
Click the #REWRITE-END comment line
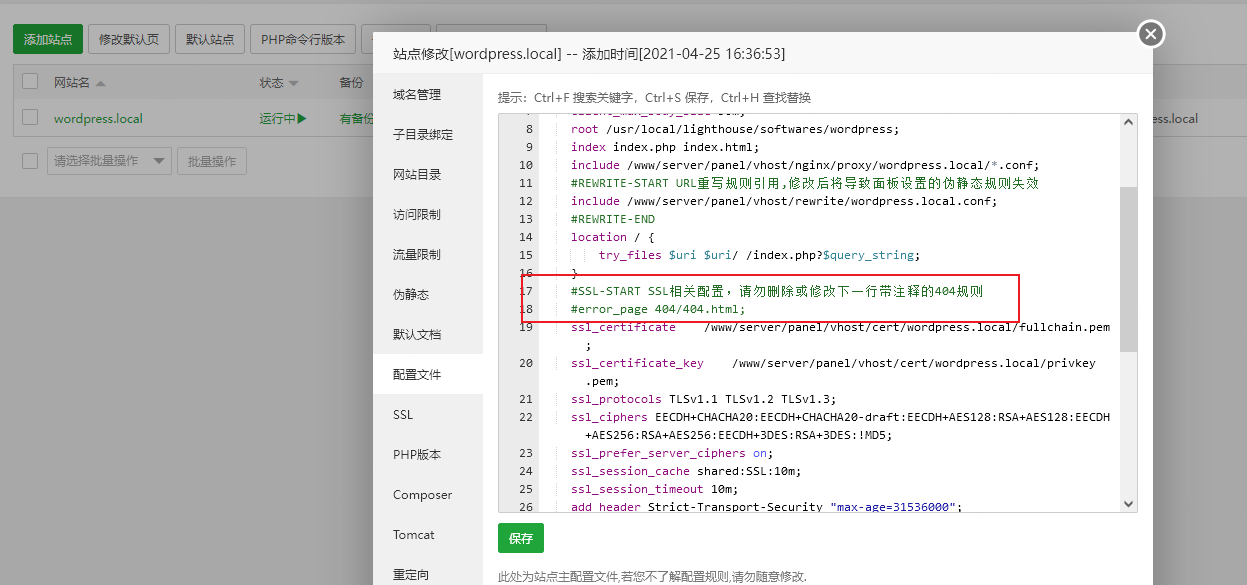point(613,219)
